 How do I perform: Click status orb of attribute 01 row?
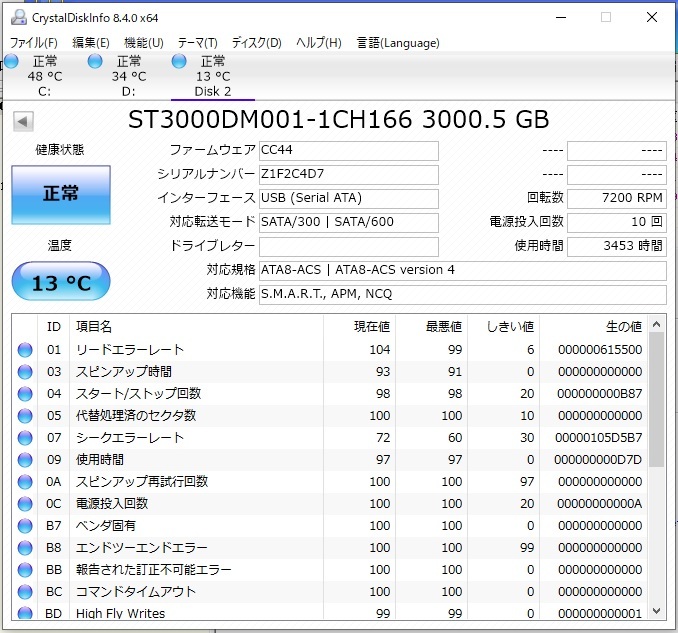25,350
